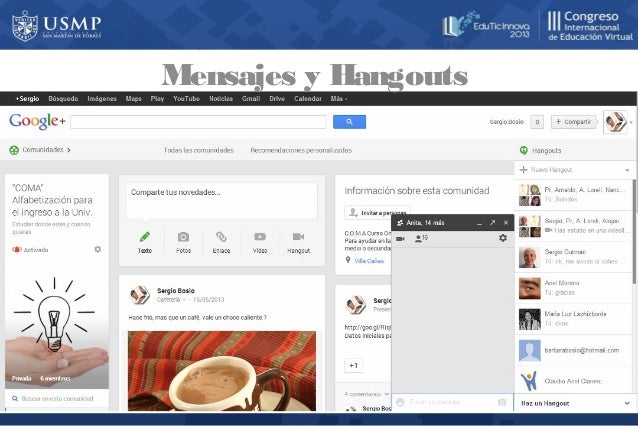
Task: Open account dropdown arrow beside avatar
Action: [631, 122]
